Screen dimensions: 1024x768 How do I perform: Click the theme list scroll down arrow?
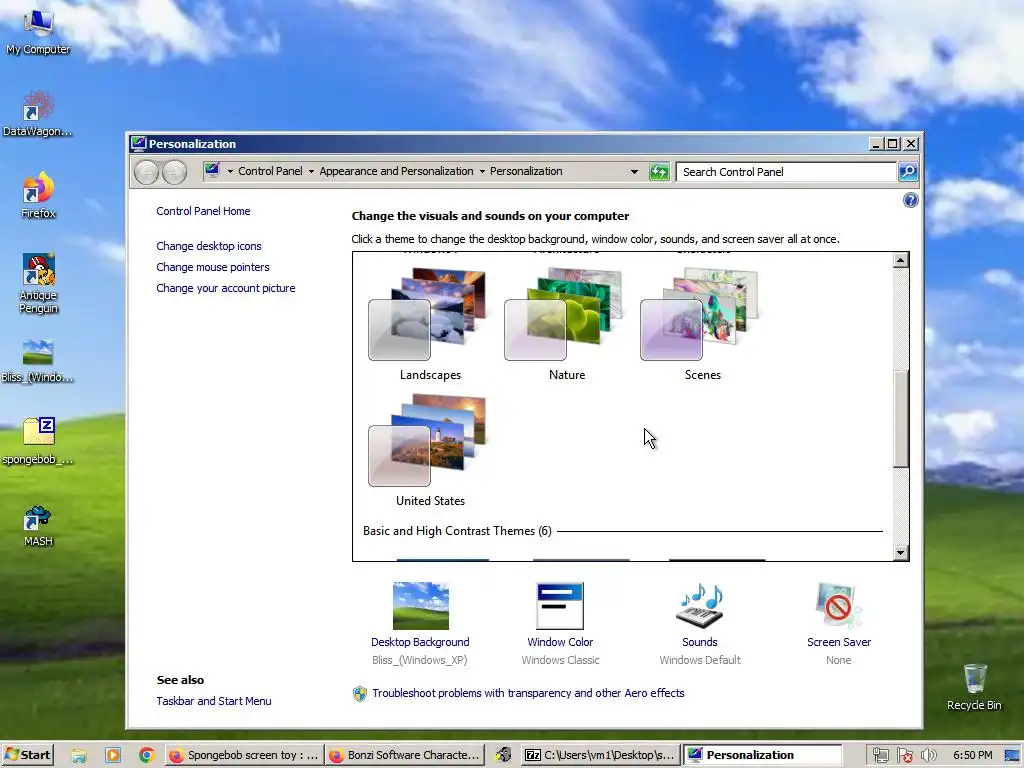[x=901, y=552]
